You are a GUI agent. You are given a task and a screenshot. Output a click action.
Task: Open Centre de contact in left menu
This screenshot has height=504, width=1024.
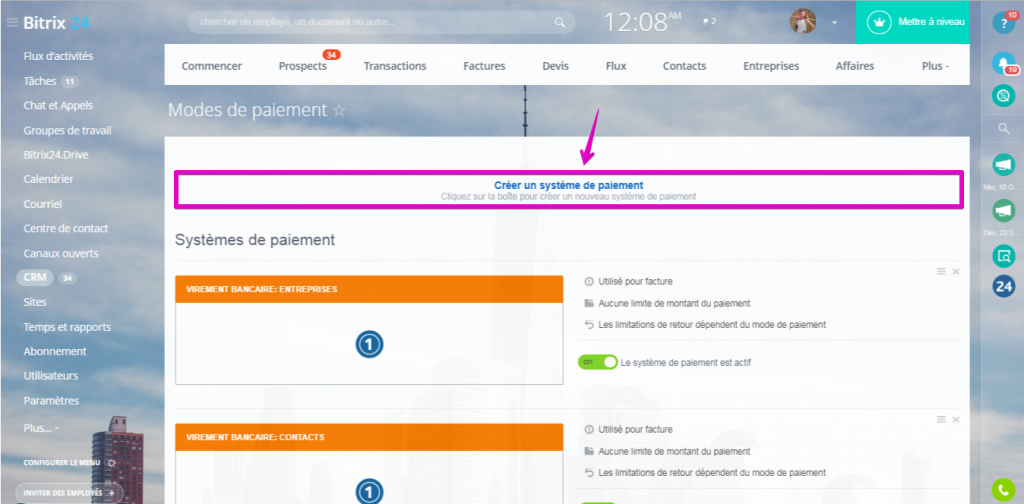[66, 228]
